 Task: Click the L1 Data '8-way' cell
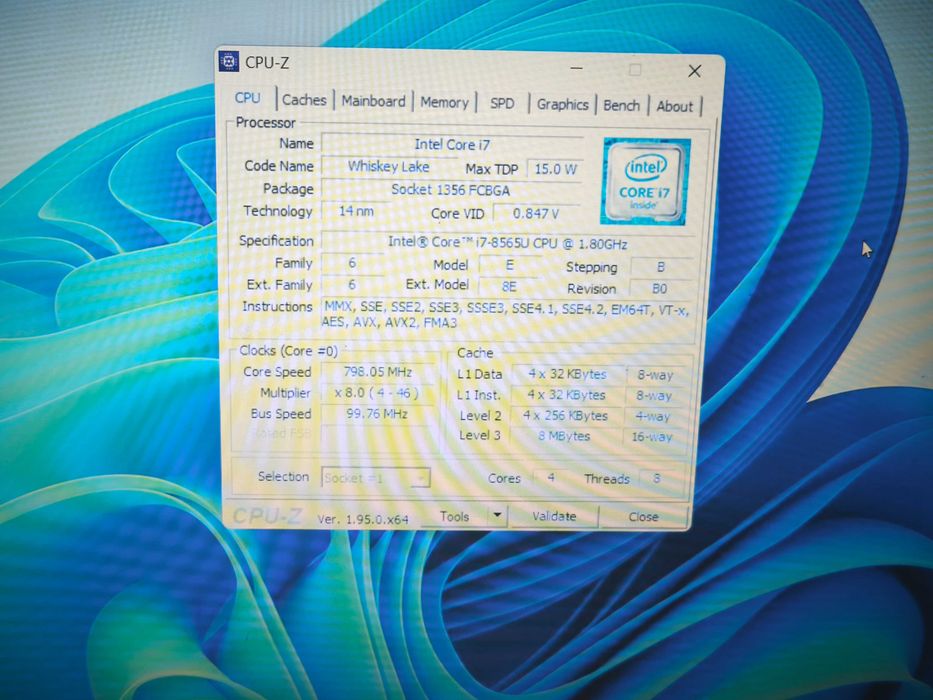pos(655,375)
